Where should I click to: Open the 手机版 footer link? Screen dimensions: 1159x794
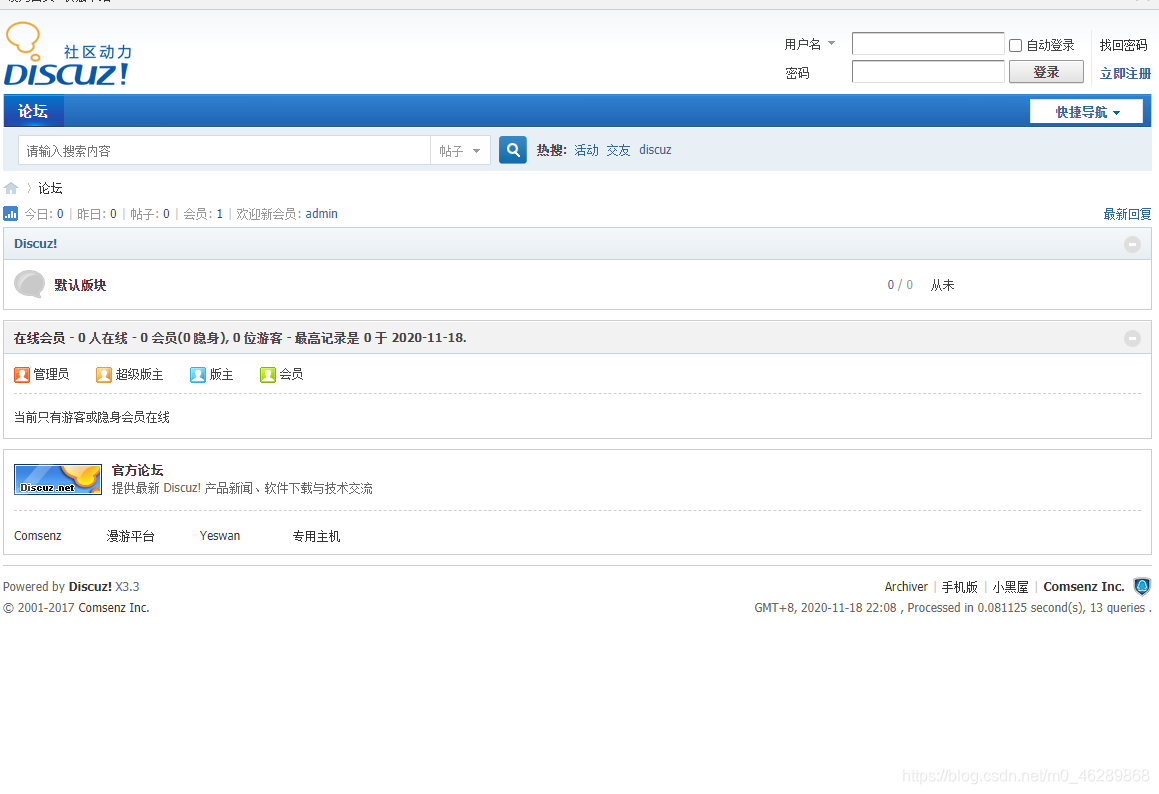959,587
